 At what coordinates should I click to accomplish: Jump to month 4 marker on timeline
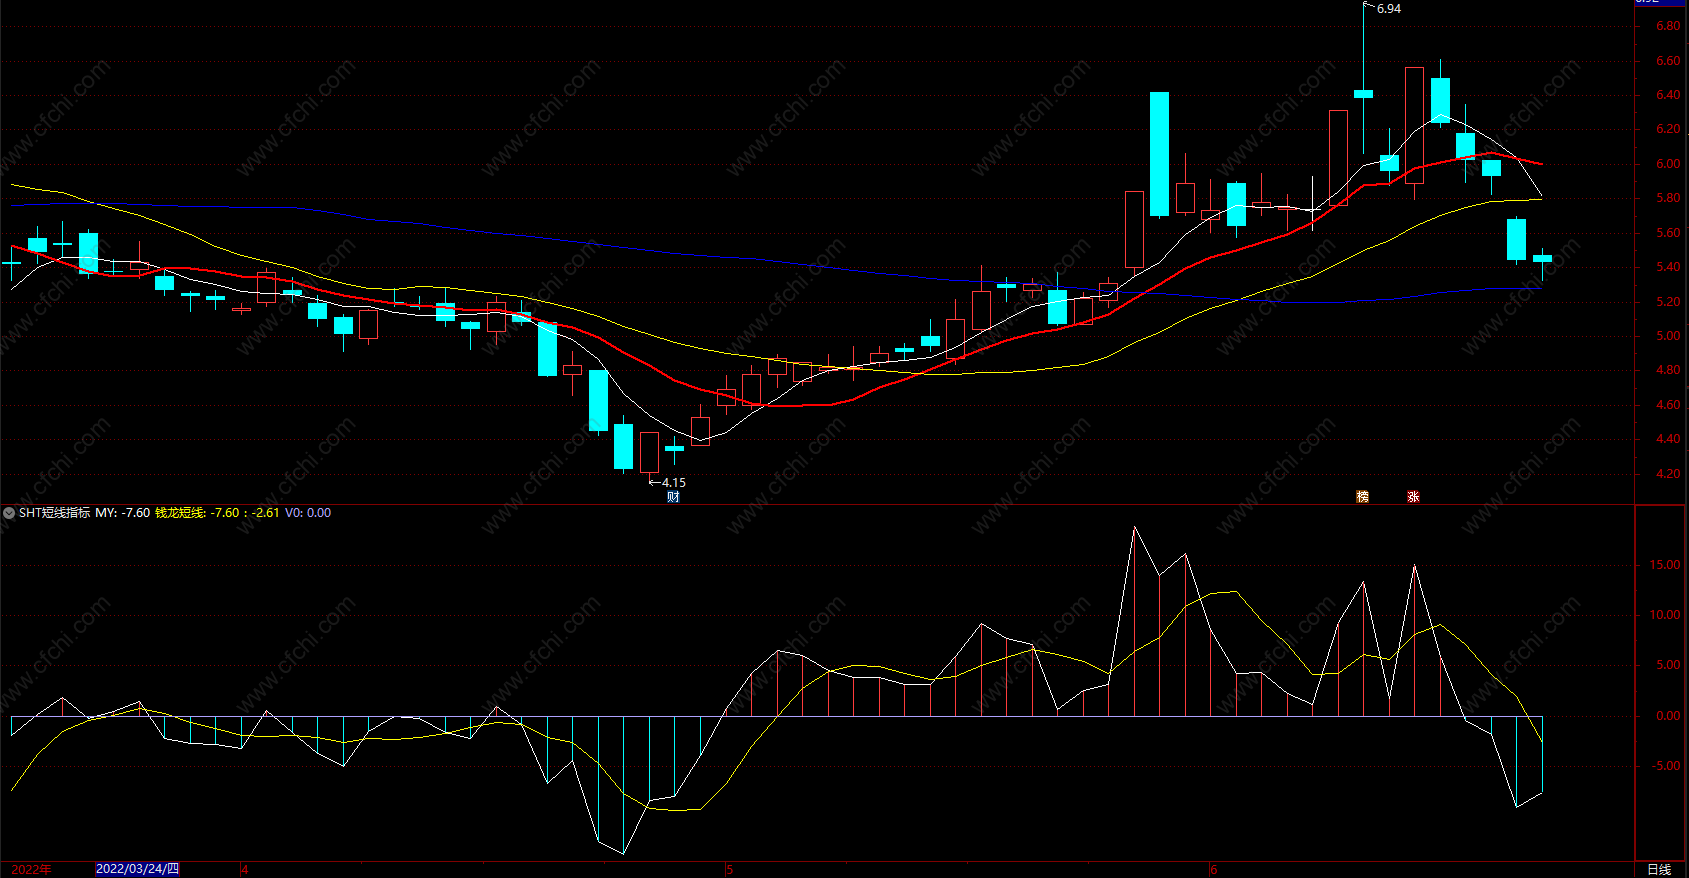(x=244, y=869)
